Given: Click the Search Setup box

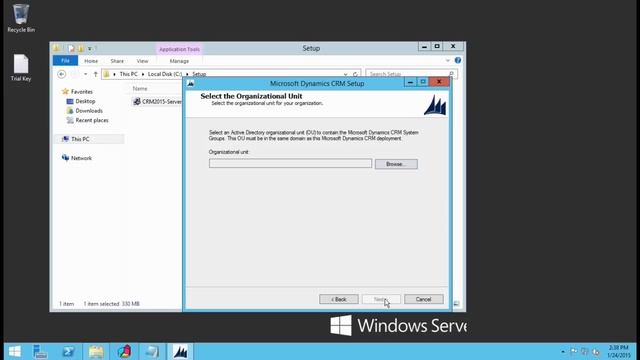Looking at the screenshot, I should click(x=411, y=74).
